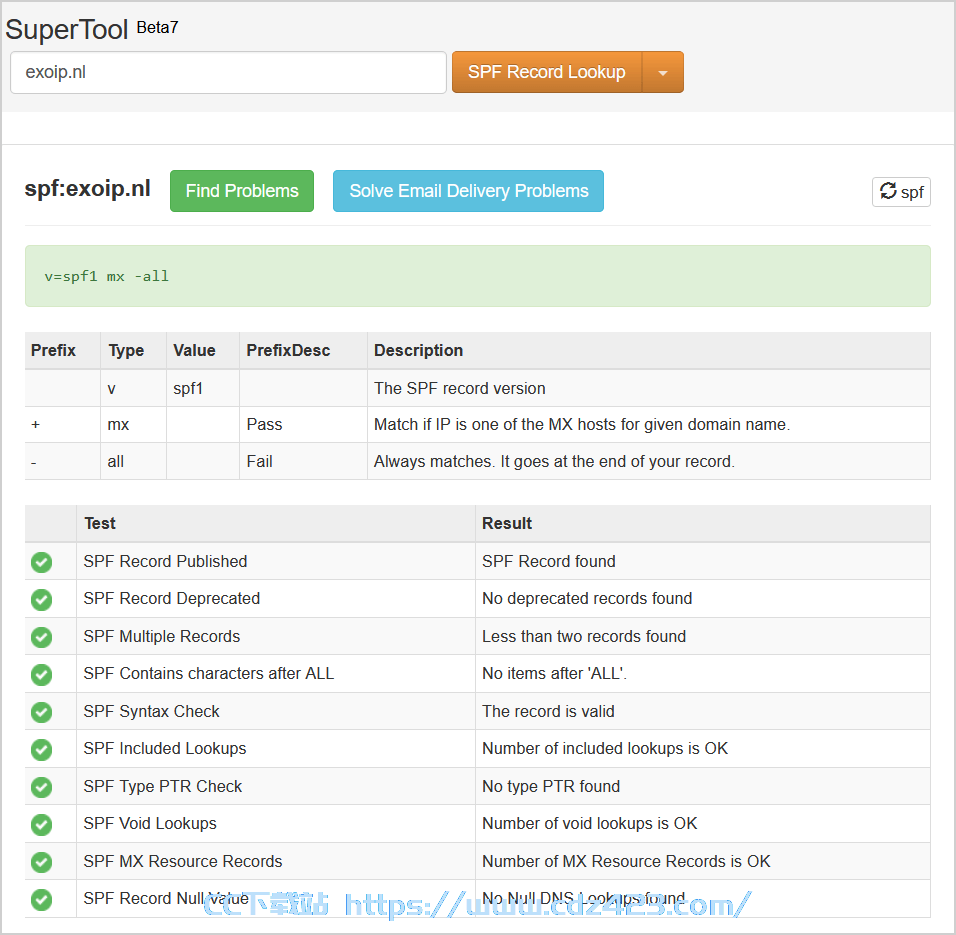Click the SPF Included Lookups test name

point(165,748)
